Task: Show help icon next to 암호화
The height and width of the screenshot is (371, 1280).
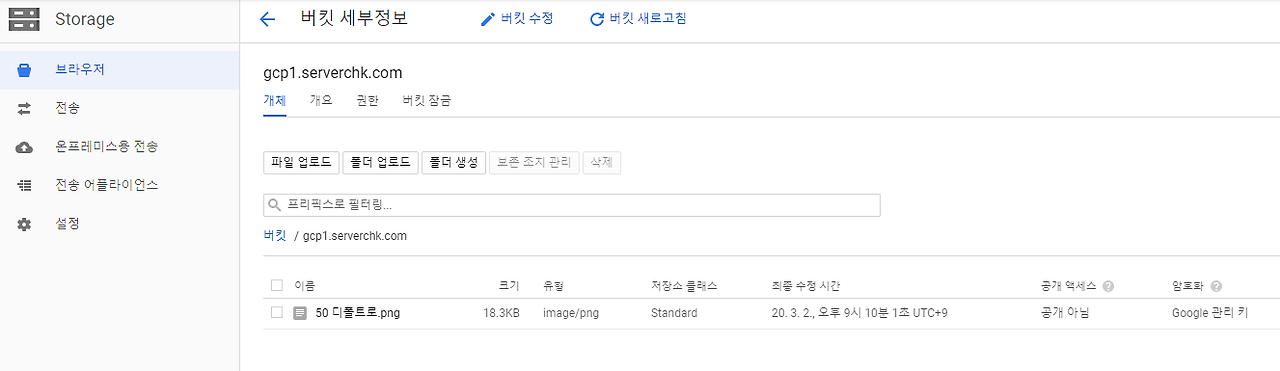Action: pyautogui.click(x=1216, y=287)
